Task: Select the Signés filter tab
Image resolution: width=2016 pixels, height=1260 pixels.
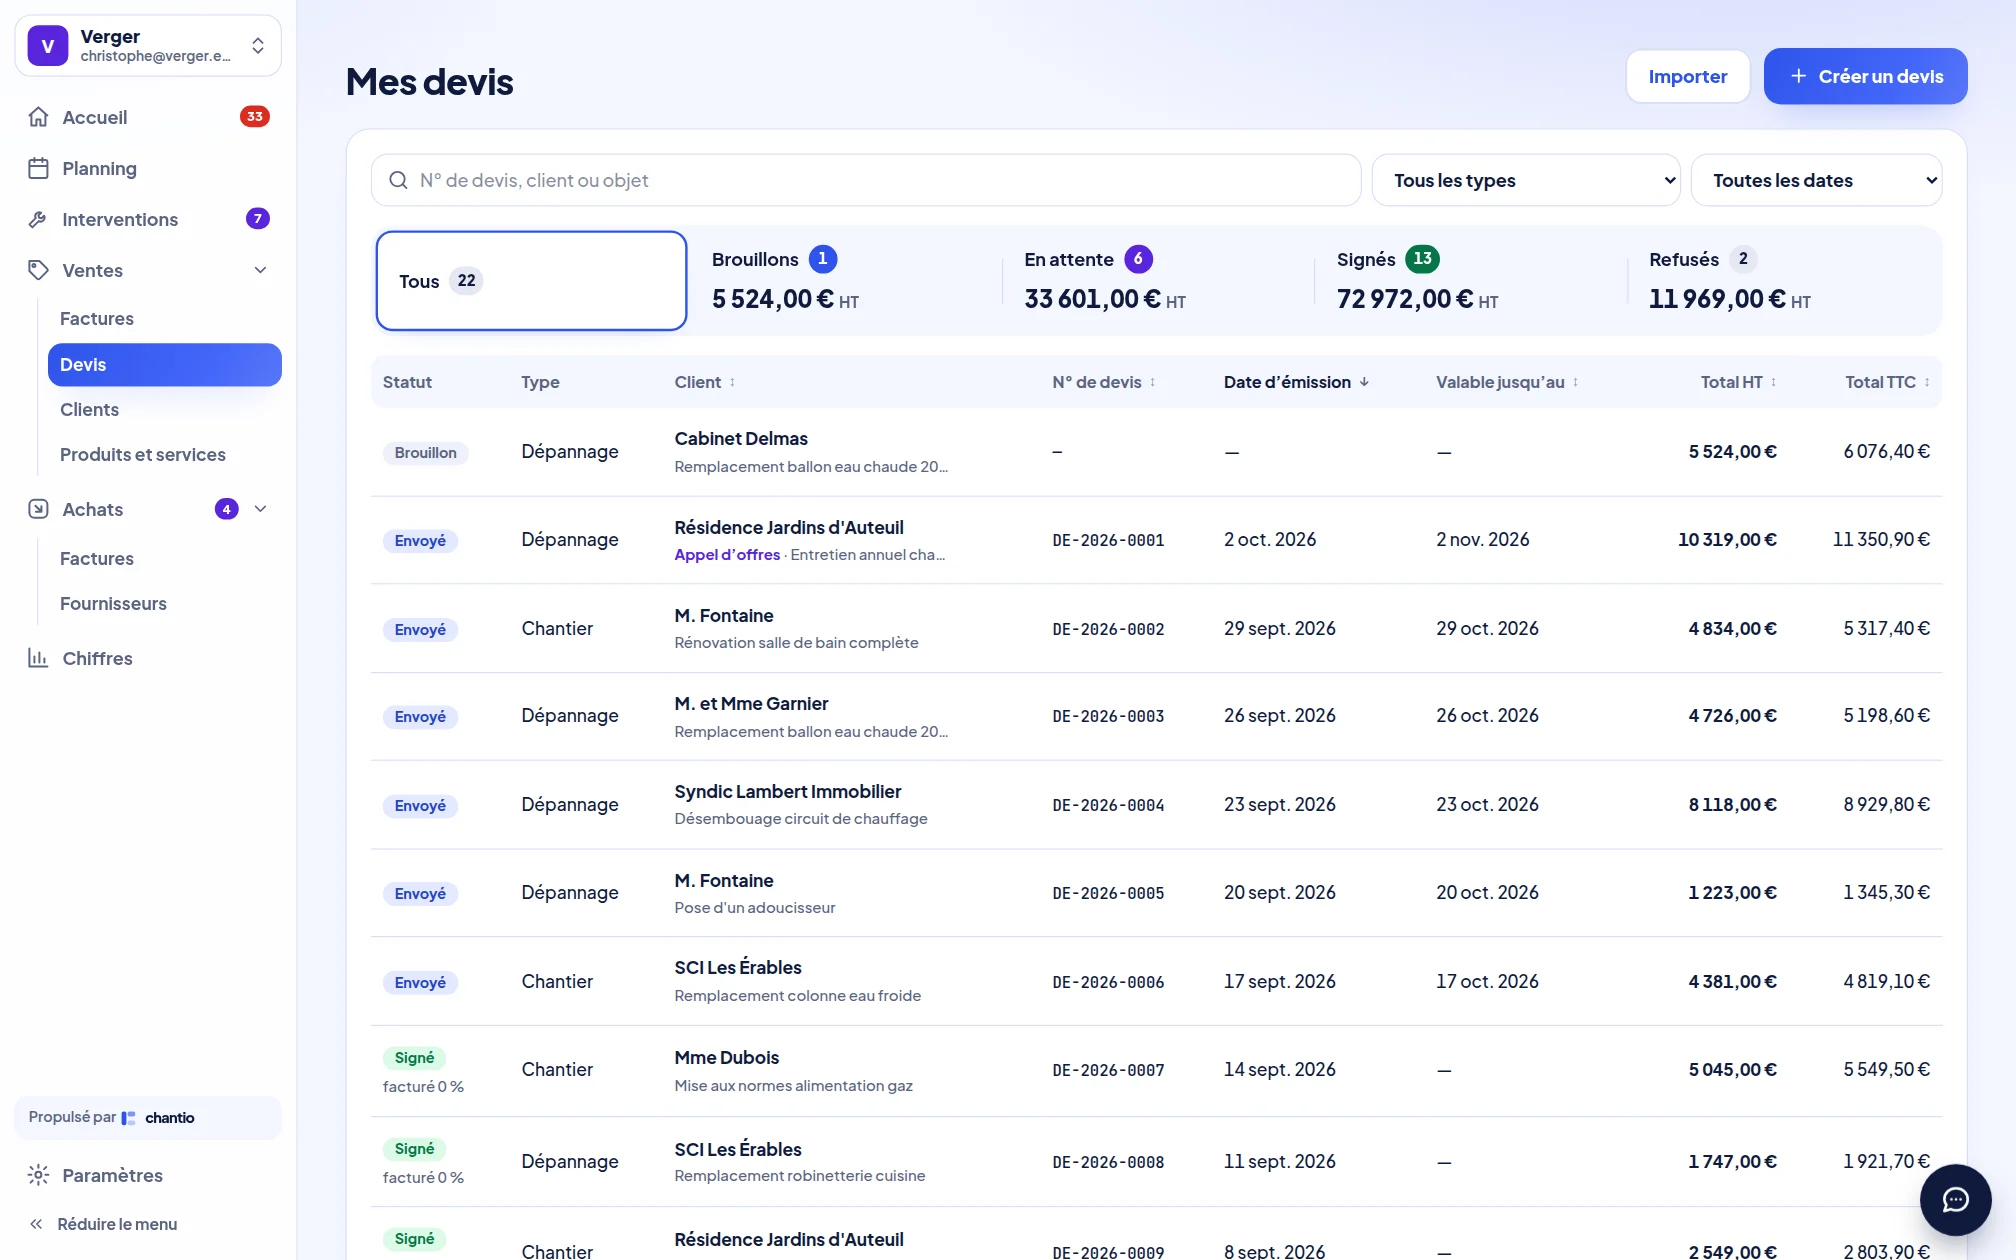Action: (x=1469, y=280)
